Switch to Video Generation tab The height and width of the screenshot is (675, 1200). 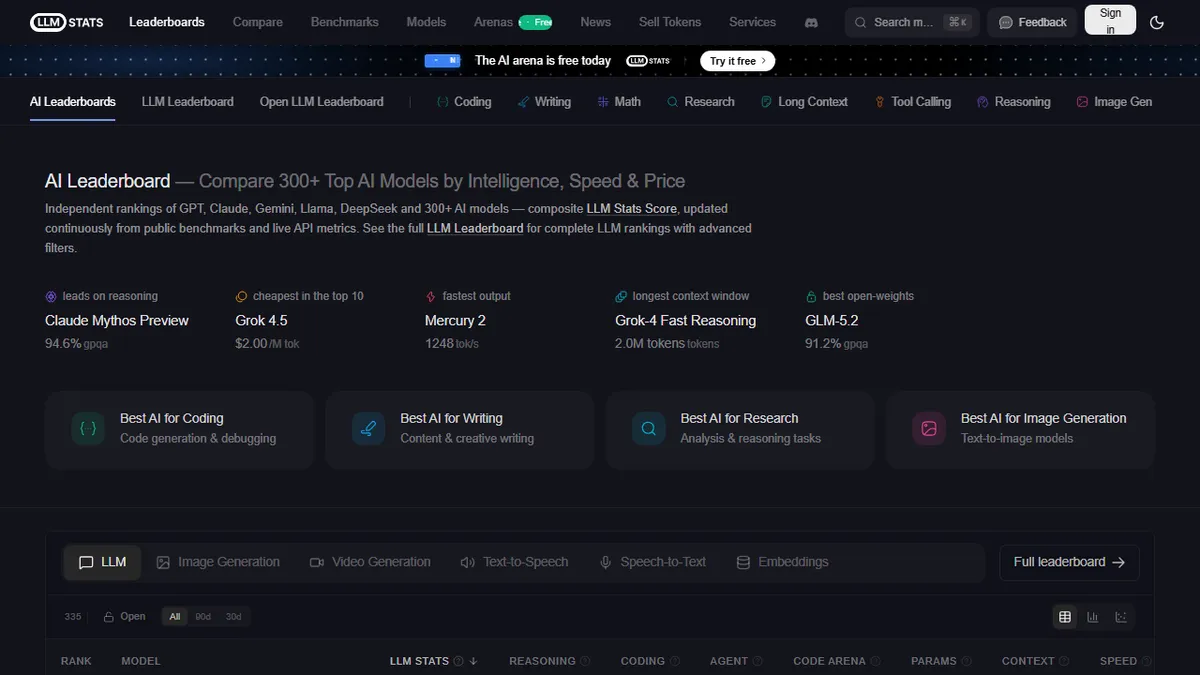point(370,562)
